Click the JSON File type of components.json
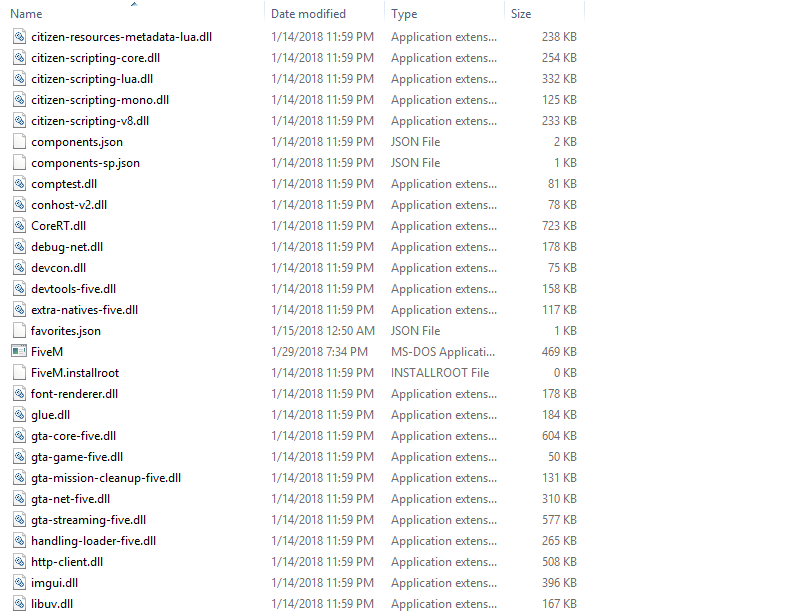The image size is (806, 615). point(415,142)
